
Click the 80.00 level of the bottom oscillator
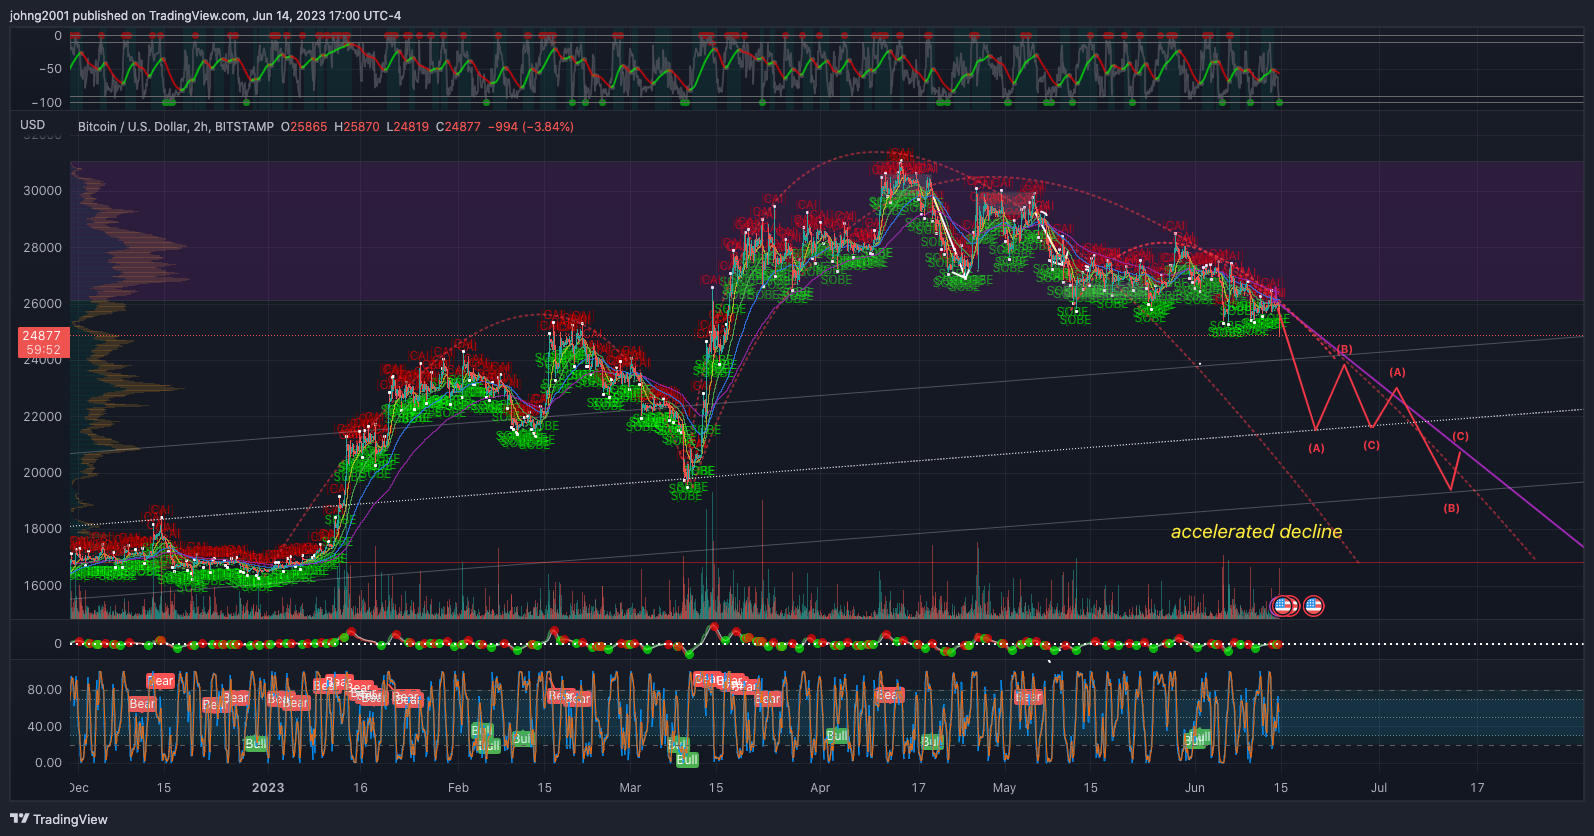(45, 690)
